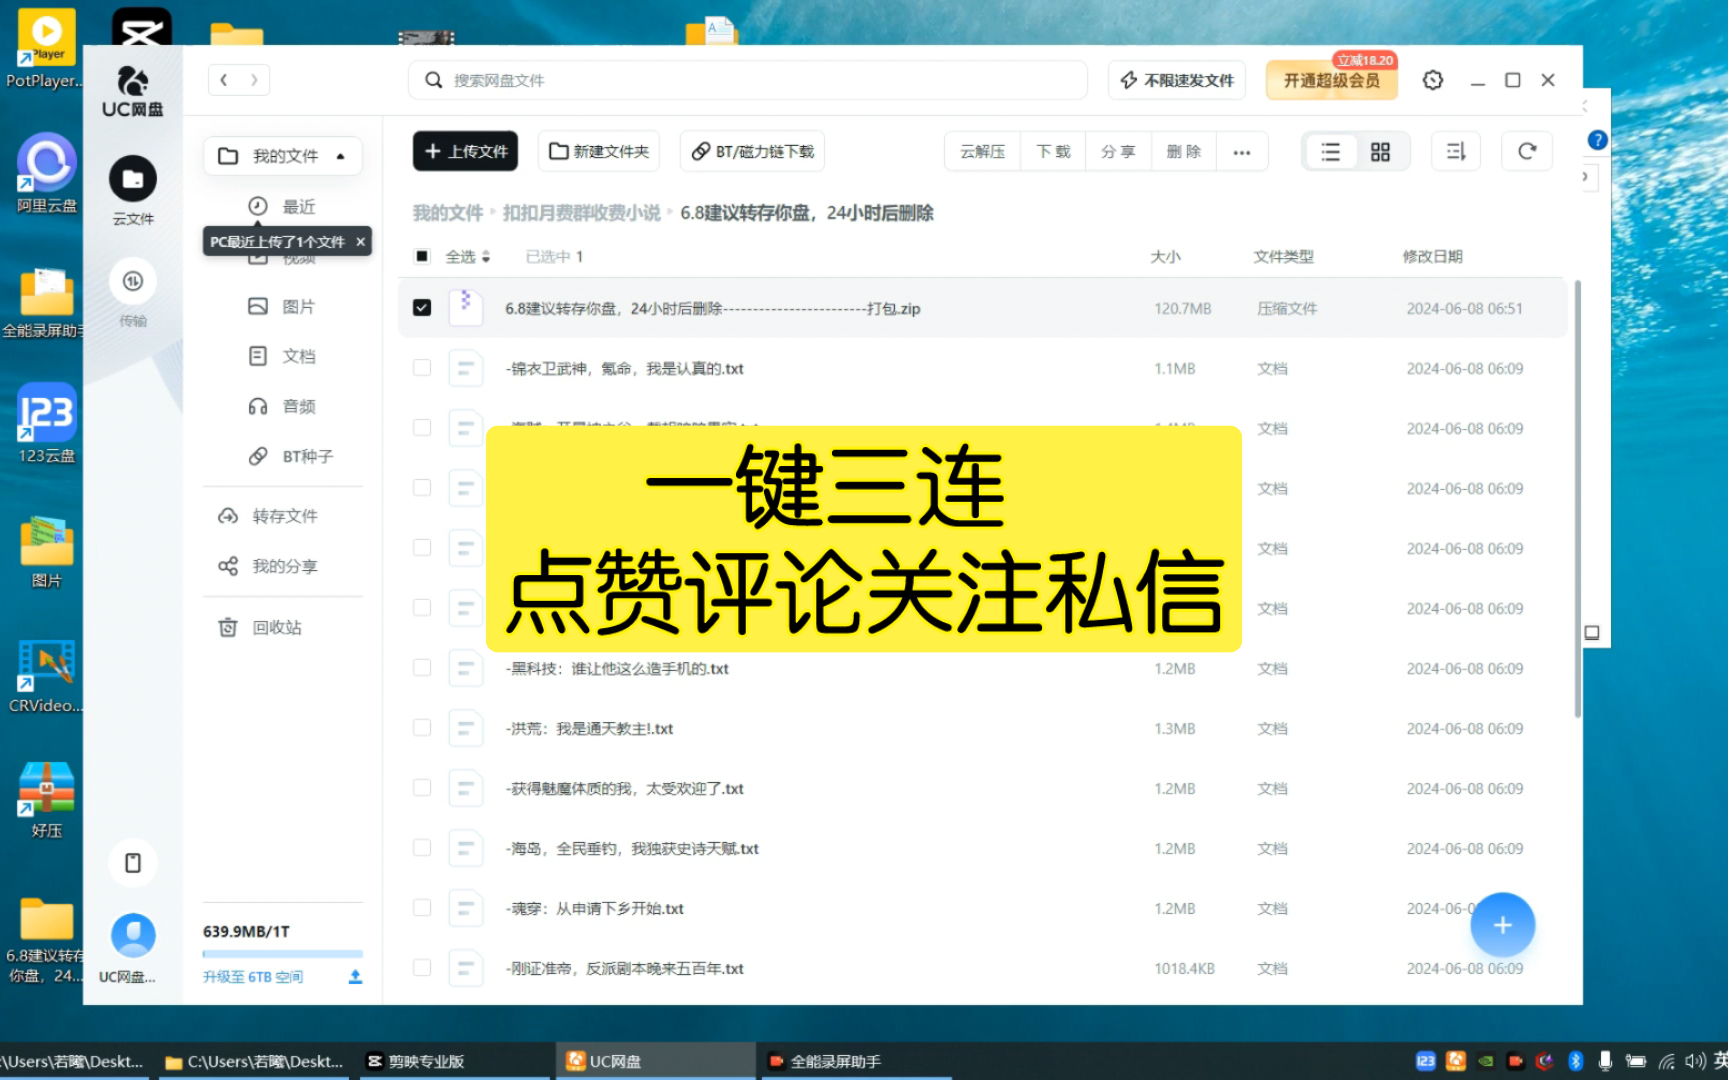Open 我的分享 section
Viewport: 1728px width, 1080px height.
tap(268, 566)
